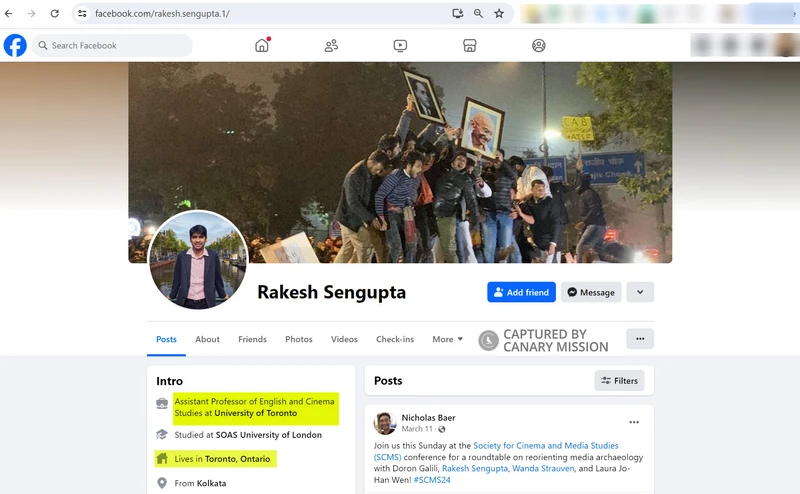This screenshot has height=494, width=800.
Task: Expand the More tab dropdown
Action: coord(447,339)
